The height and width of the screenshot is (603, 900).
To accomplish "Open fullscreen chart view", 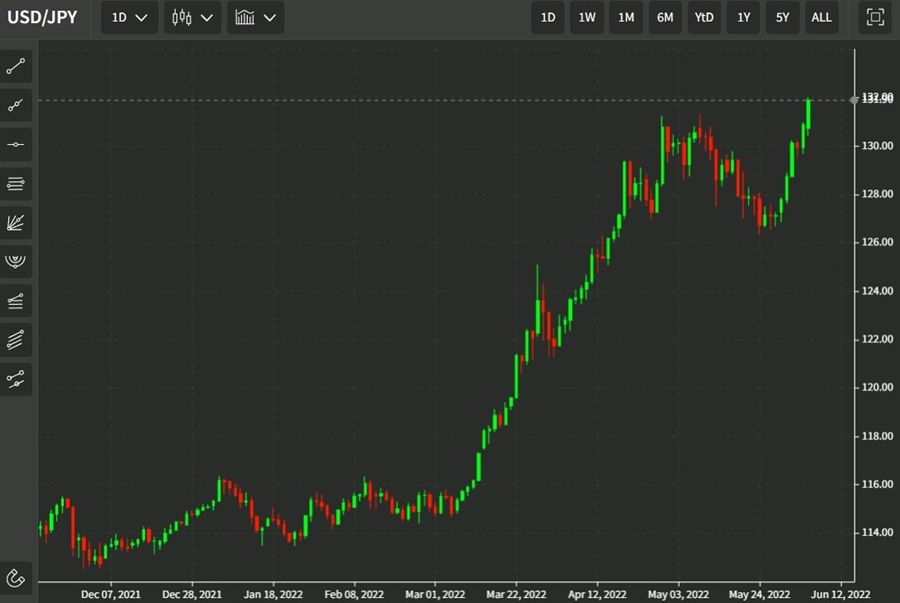I will [x=875, y=17].
